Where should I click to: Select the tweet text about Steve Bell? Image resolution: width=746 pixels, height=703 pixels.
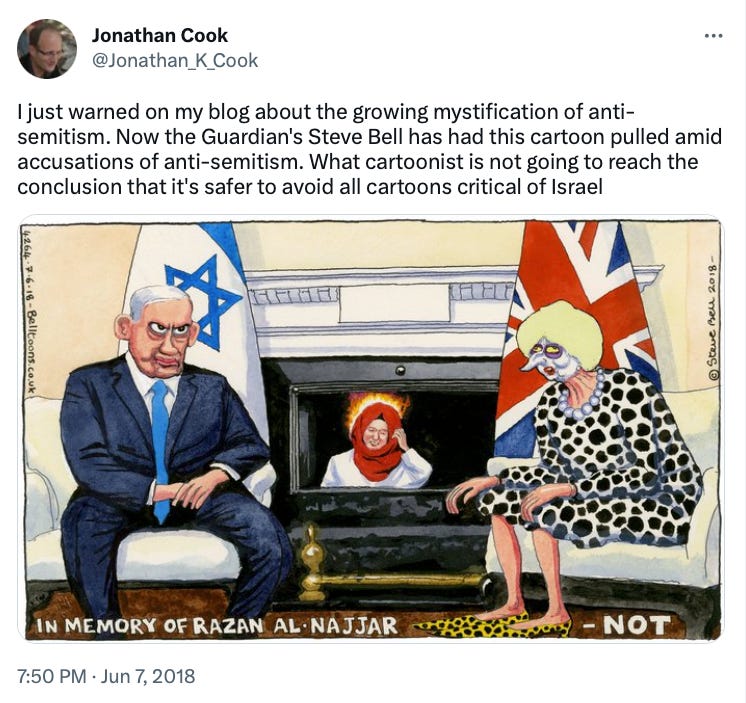369,149
